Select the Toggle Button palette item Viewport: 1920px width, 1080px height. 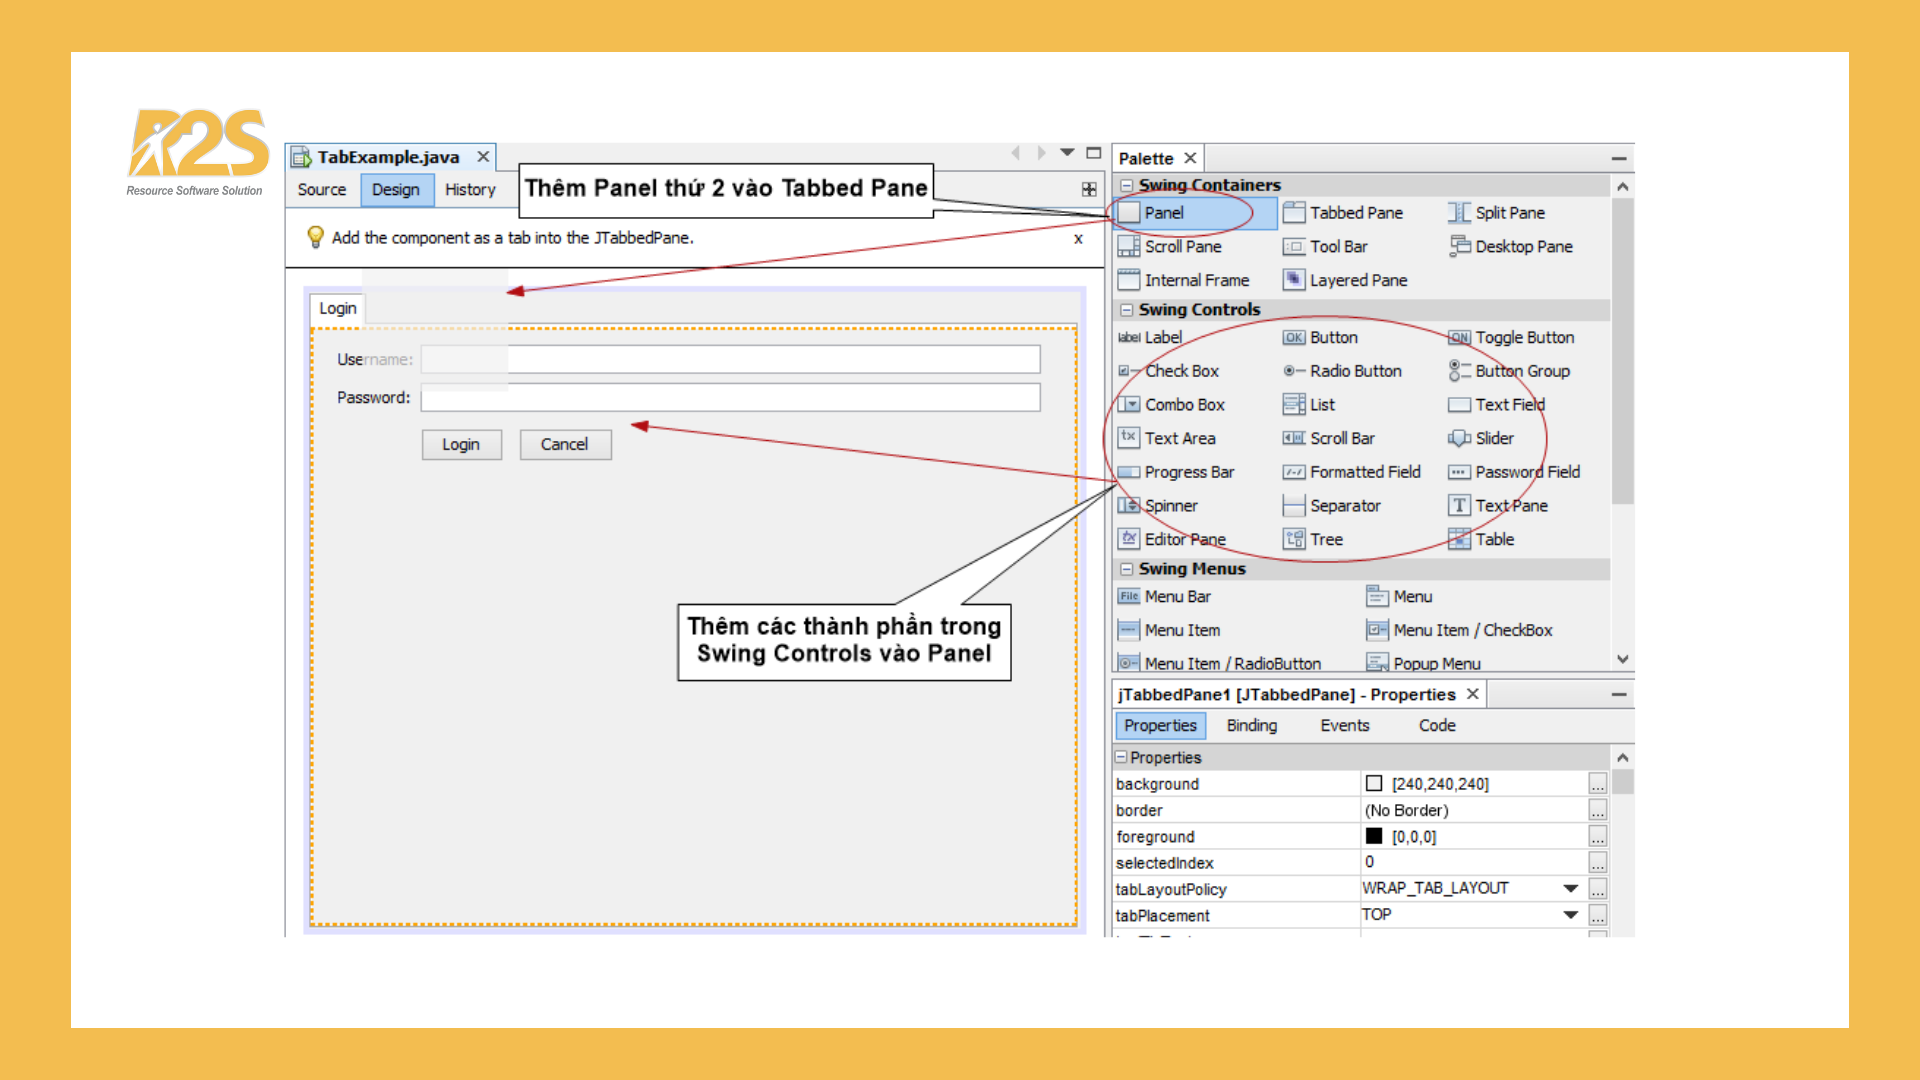1524,338
